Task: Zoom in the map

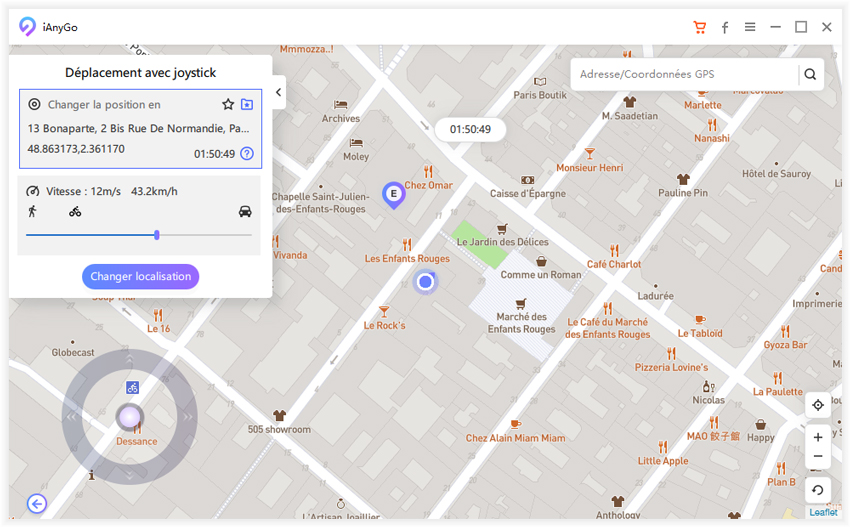Action: [x=818, y=437]
